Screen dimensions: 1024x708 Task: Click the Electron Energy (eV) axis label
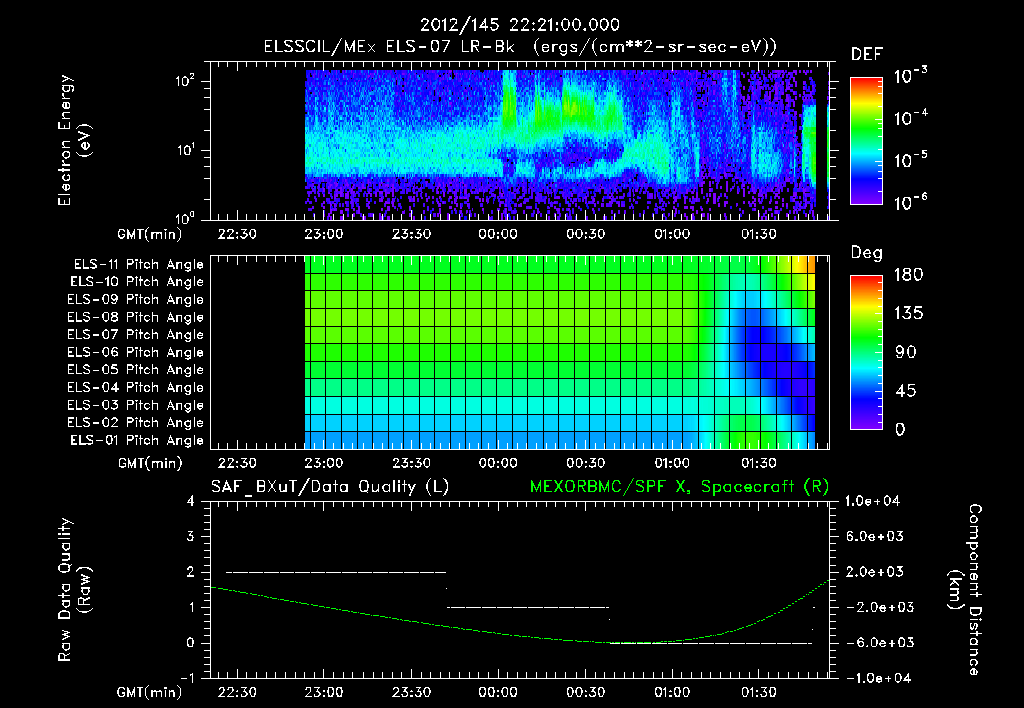(74, 140)
